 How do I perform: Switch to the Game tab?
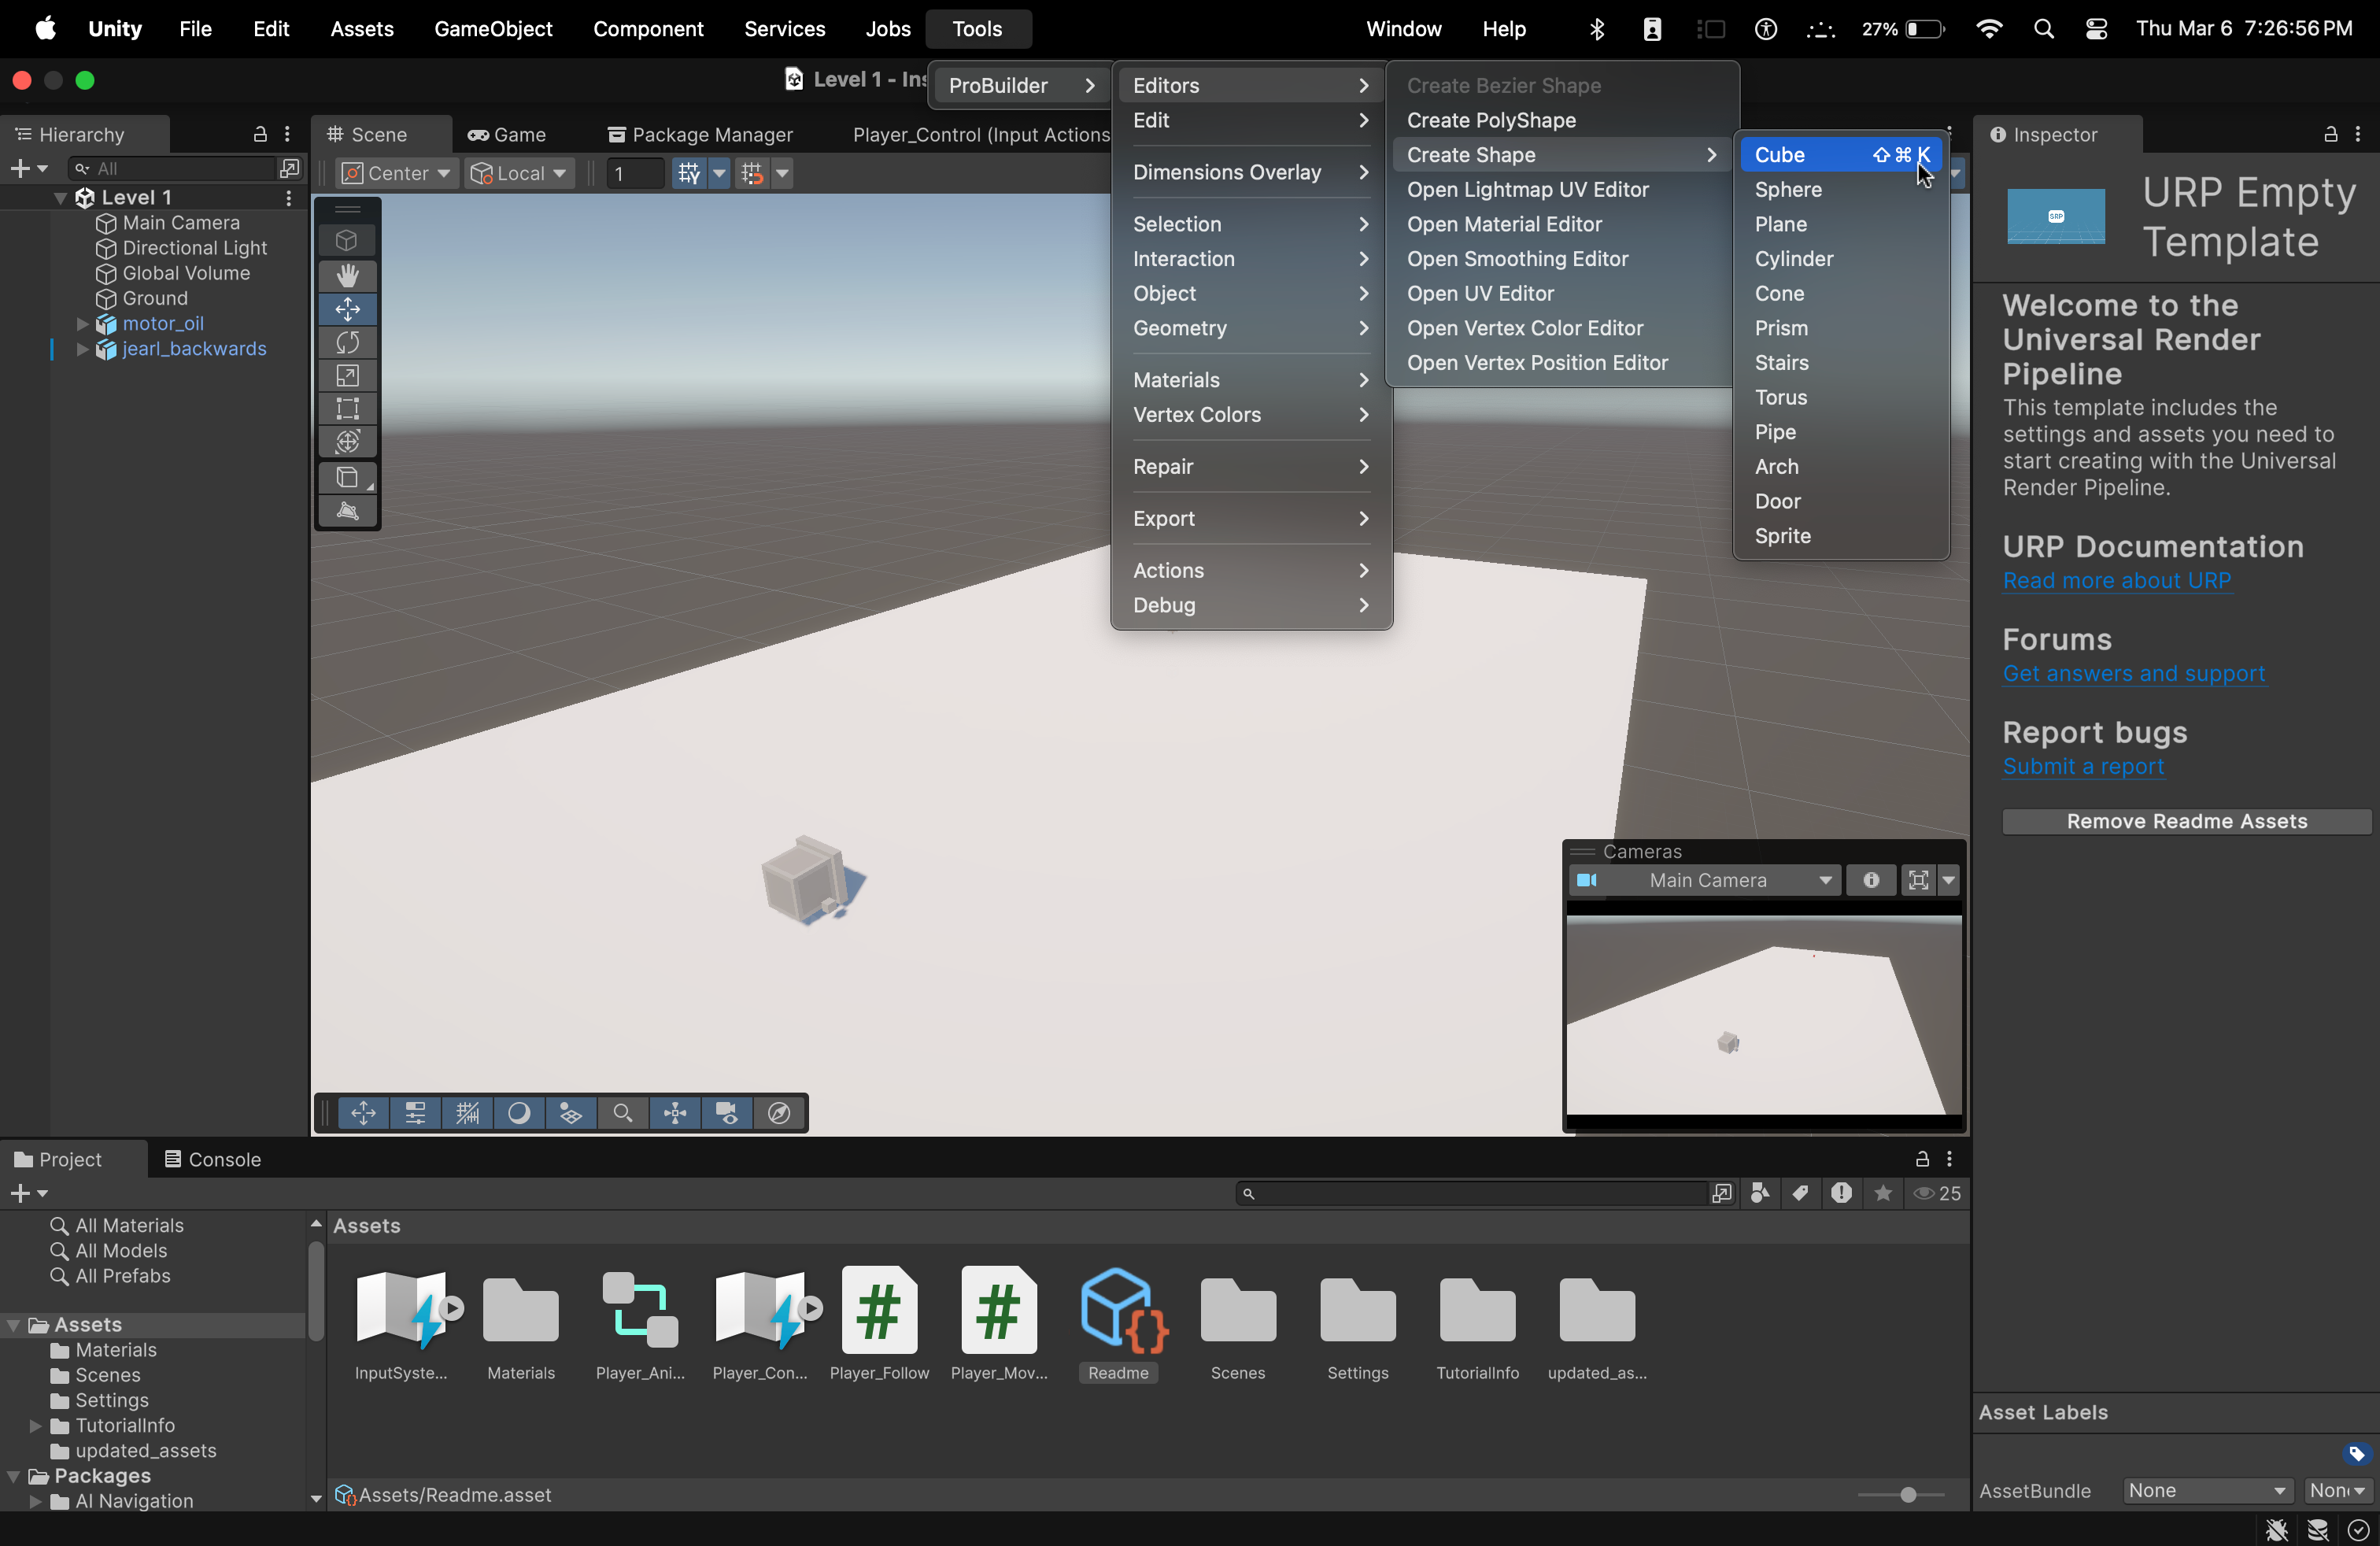[508, 134]
